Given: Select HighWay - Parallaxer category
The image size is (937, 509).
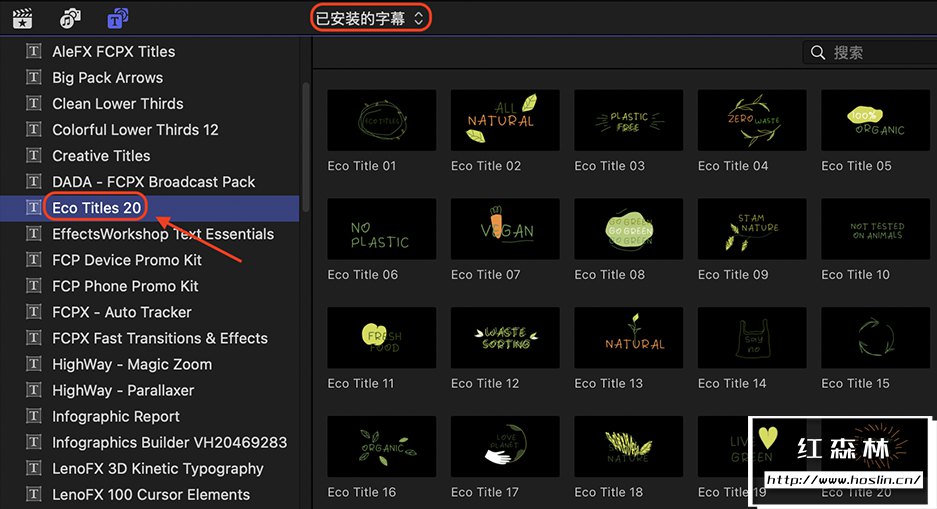Looking at the screenshot, I should coord(149,391).
